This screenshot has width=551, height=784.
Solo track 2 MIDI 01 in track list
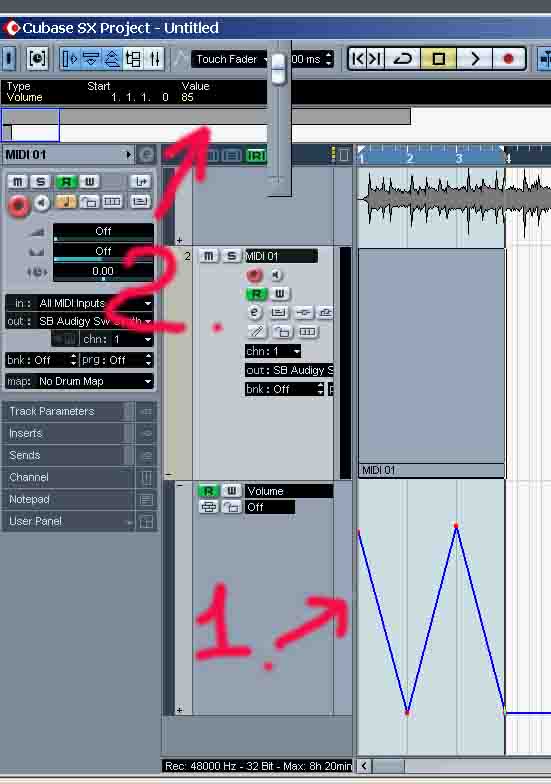coord(230,256)
